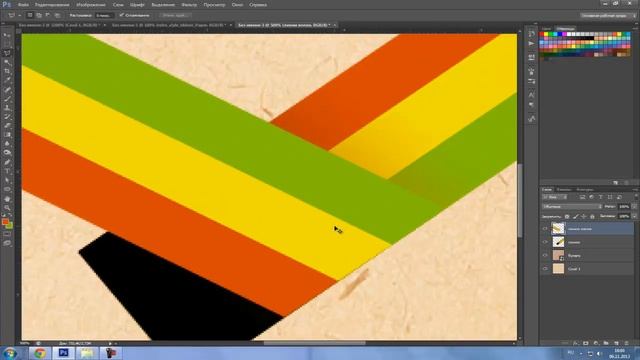Viewport: 640px width, 360px height.
Task: Select the Hand tool
Action: point(7,199)
